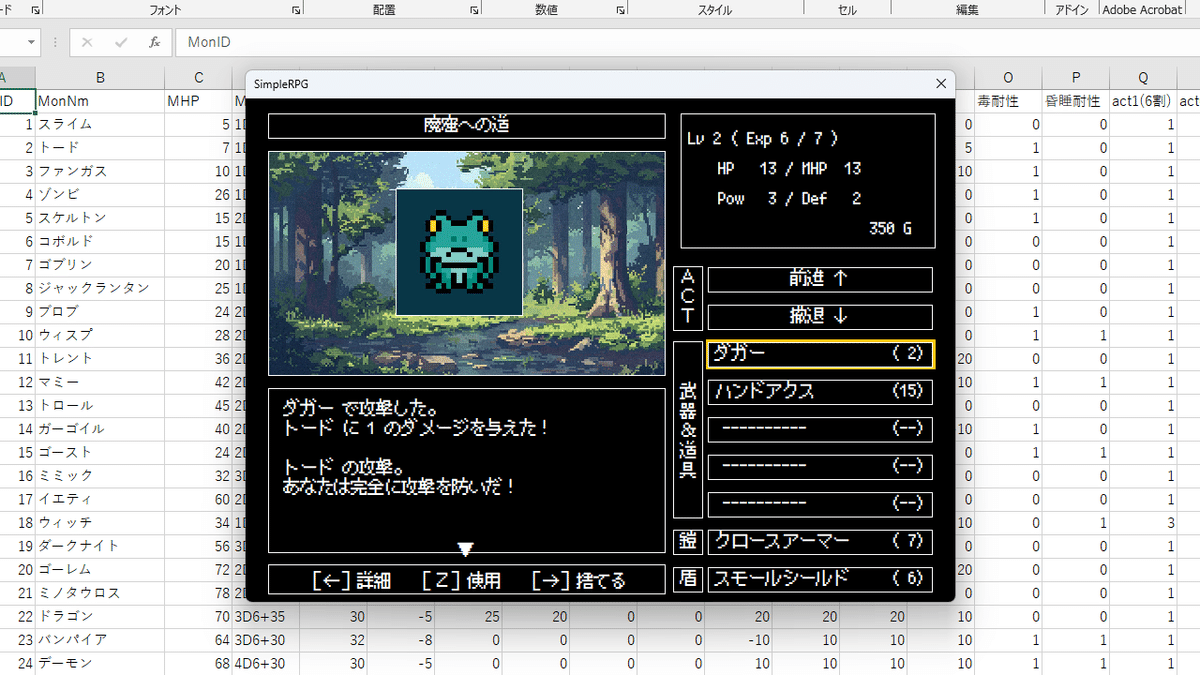The height and width of the screenshot is (675, 1200).
Task: Select the ウィスプ cell
Action: [x=100, y=335]
